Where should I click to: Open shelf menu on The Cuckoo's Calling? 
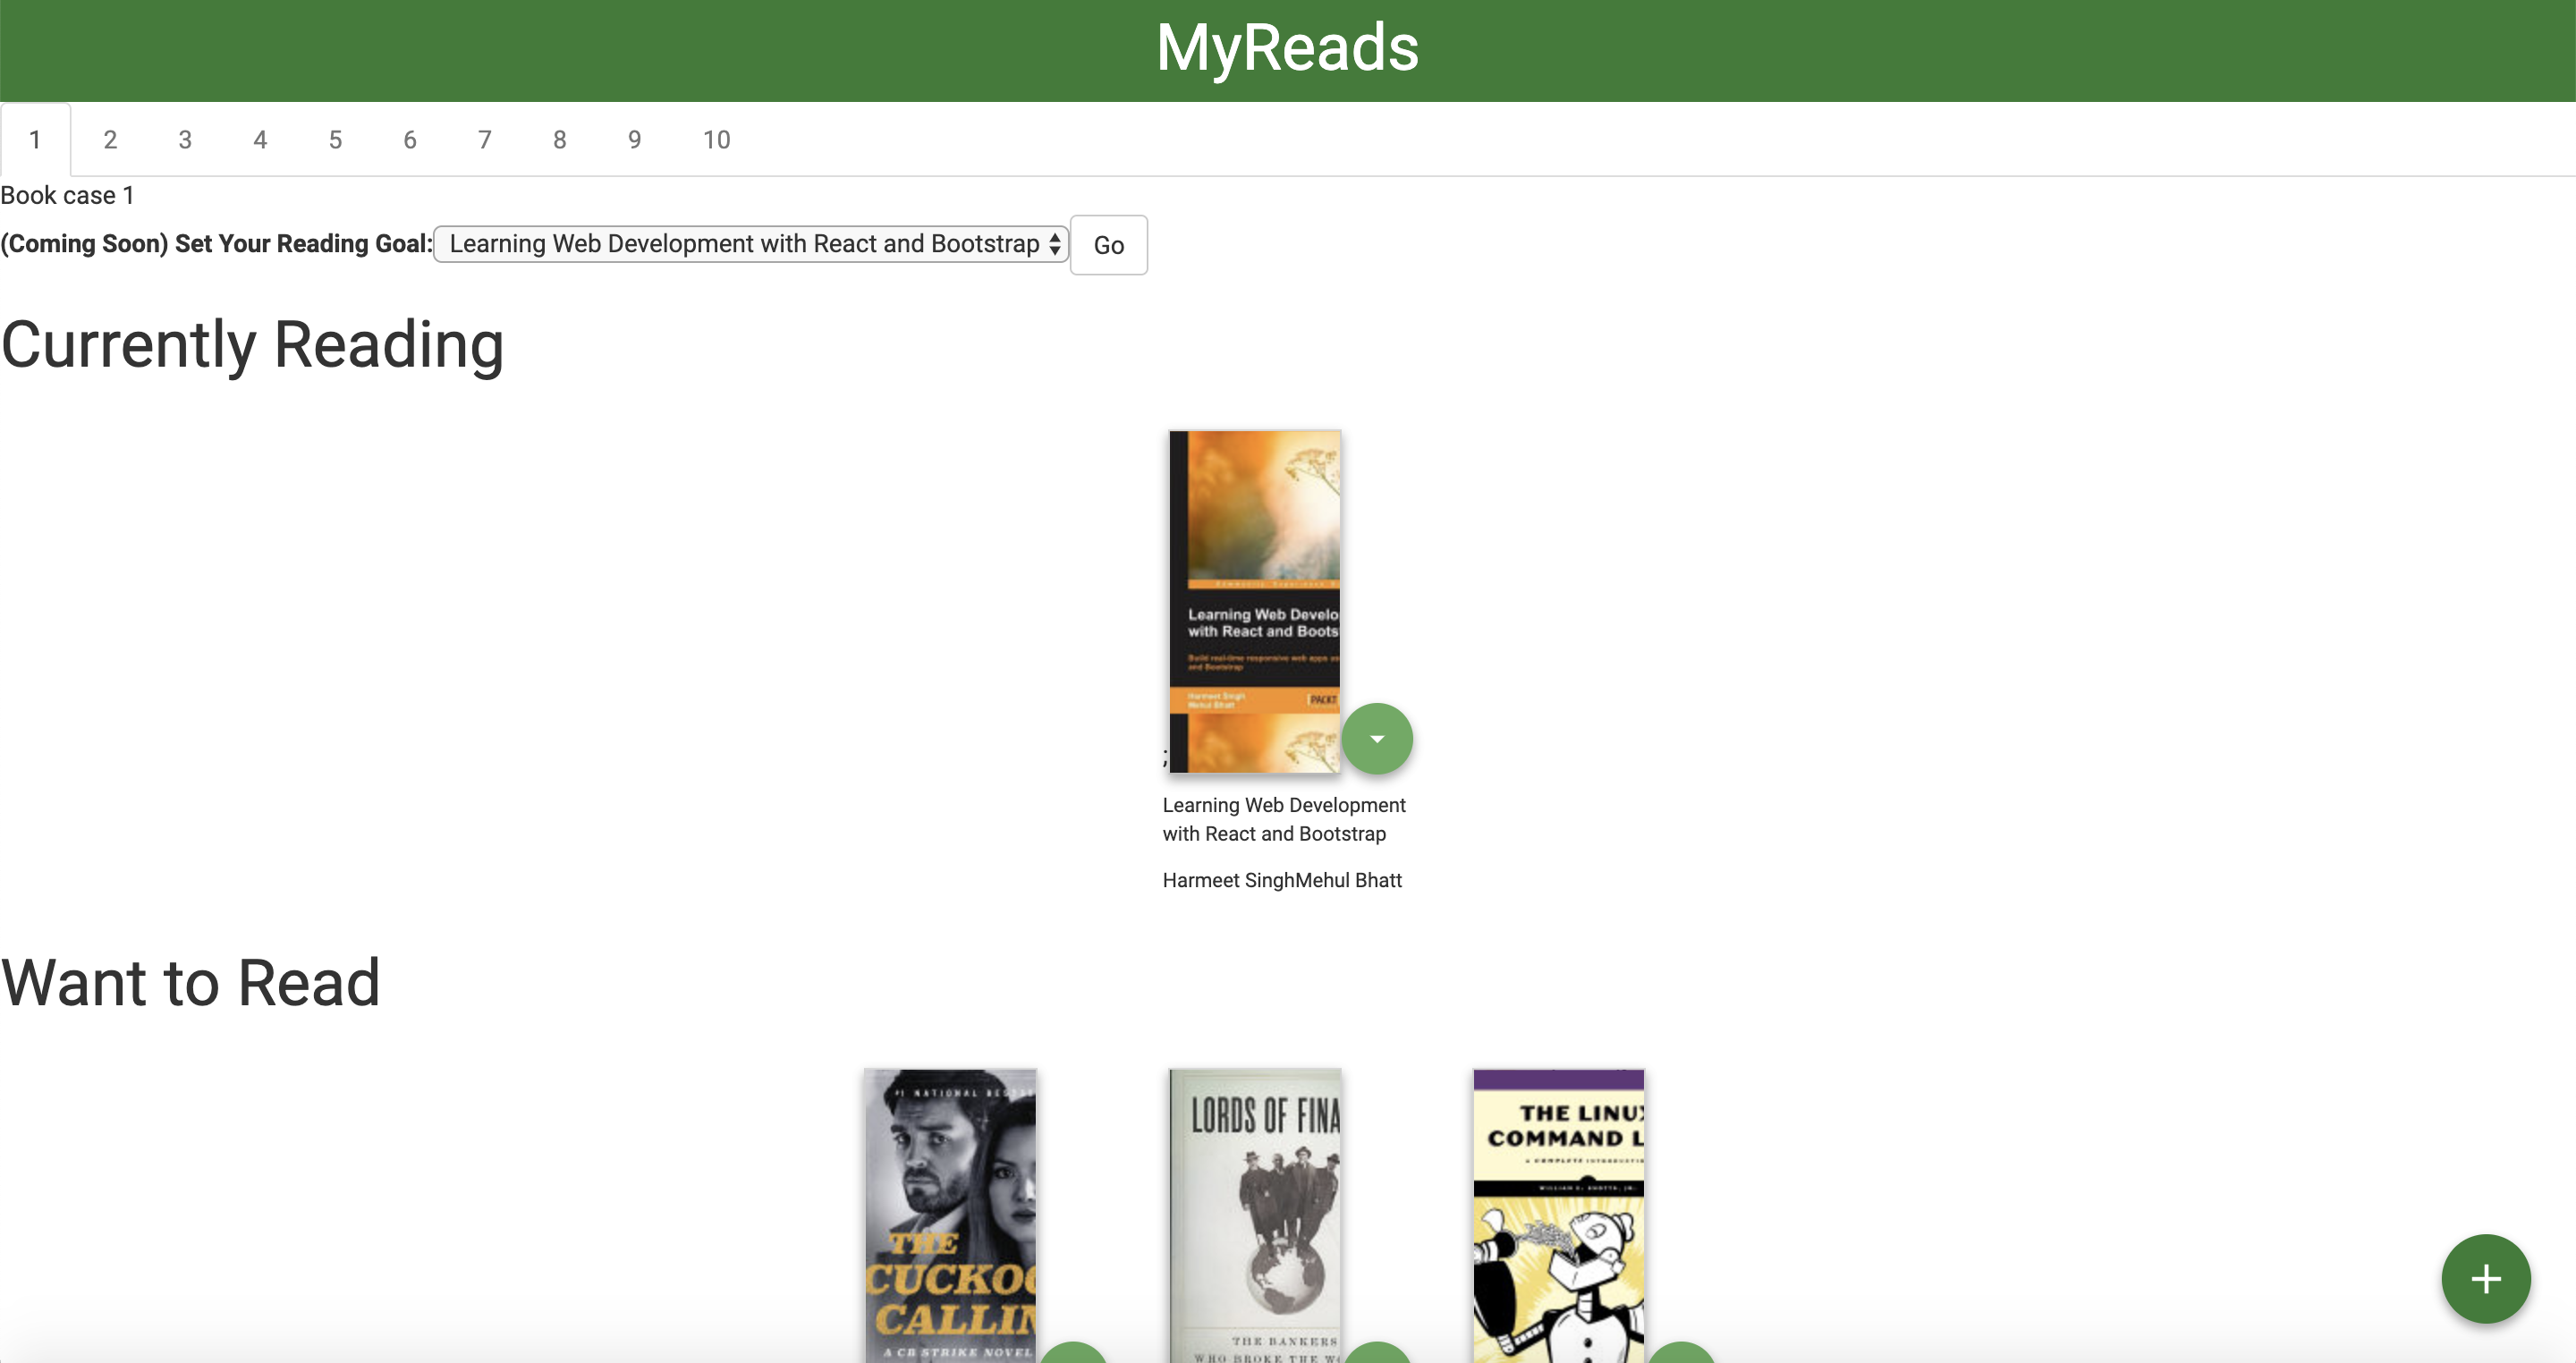(1073, 1353)
